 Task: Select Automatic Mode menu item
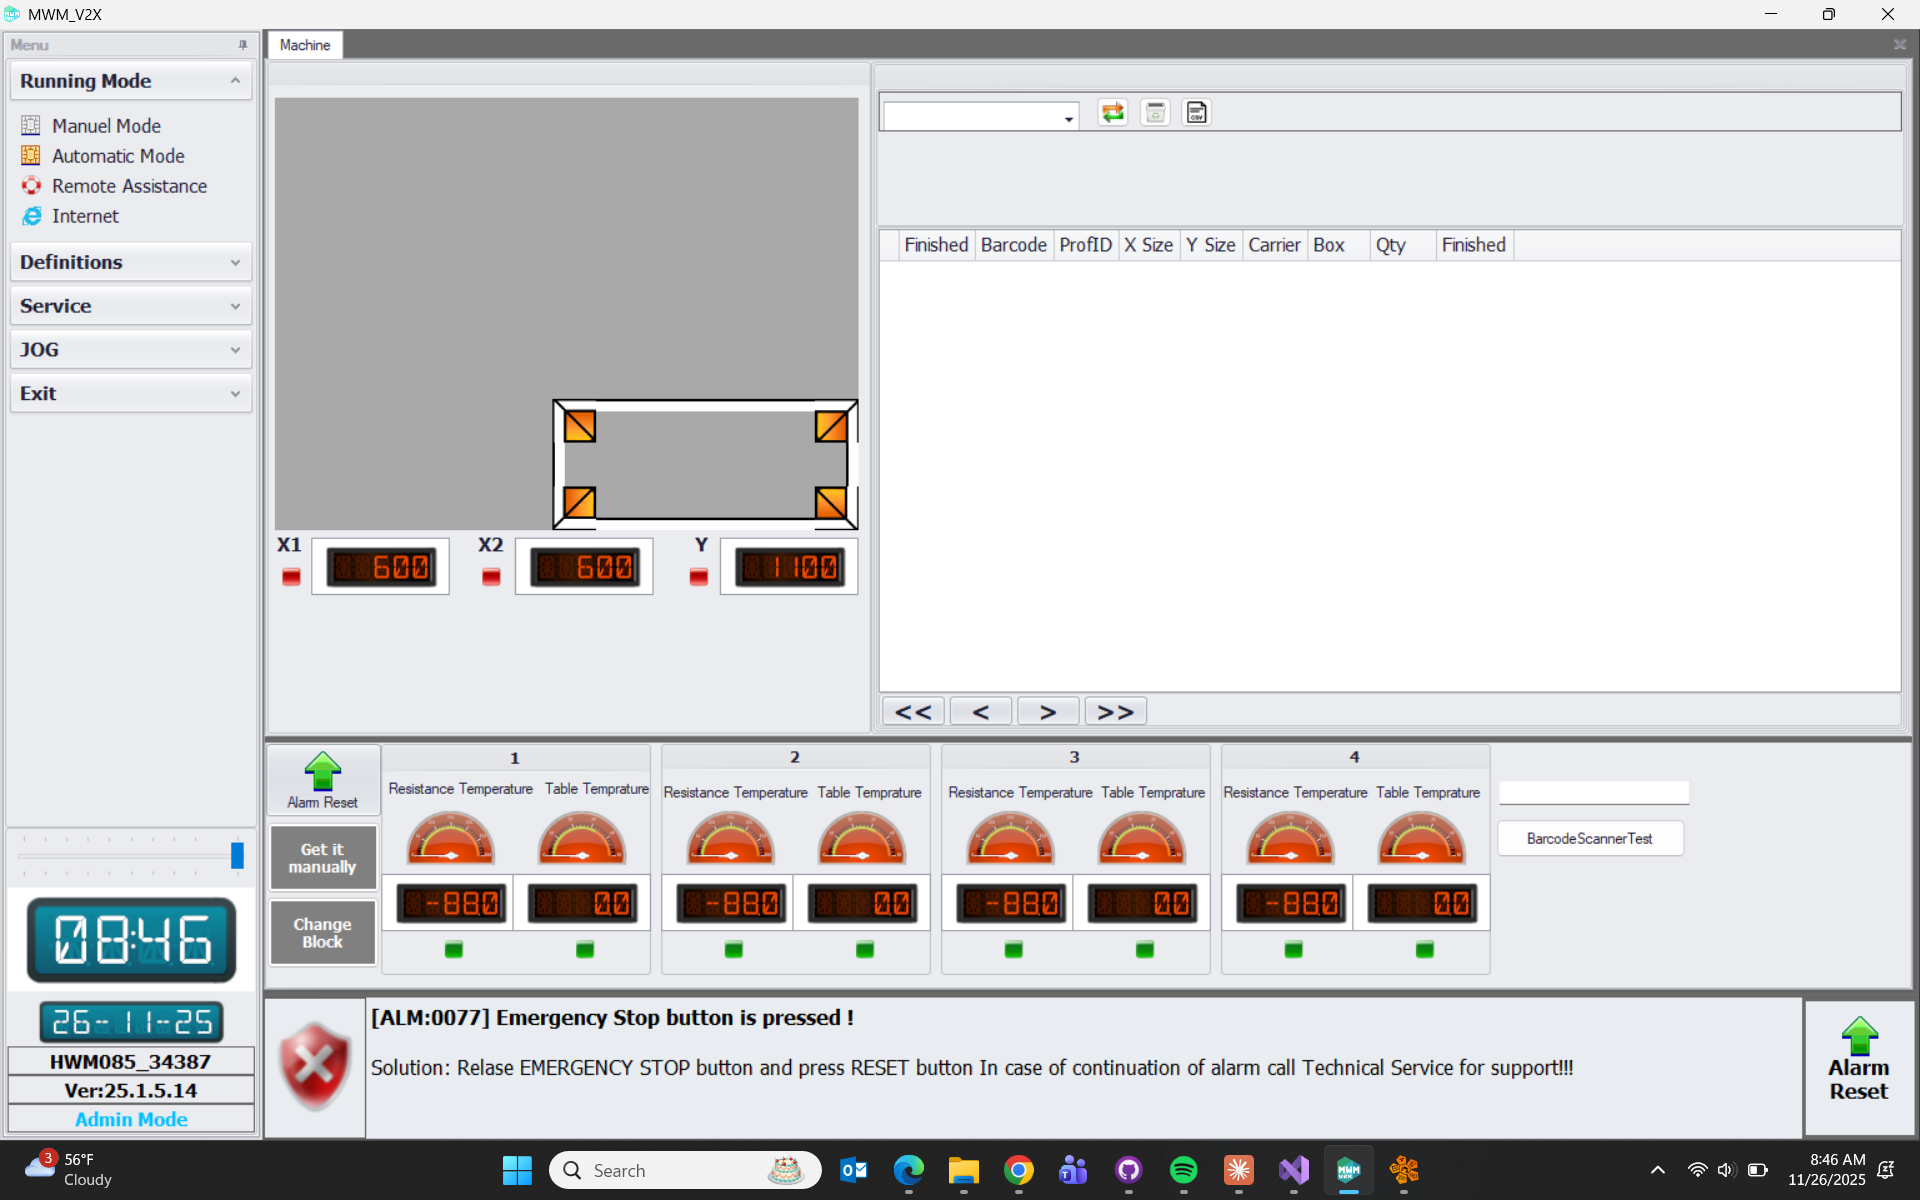pyautogui.click(x=118, y=156)
